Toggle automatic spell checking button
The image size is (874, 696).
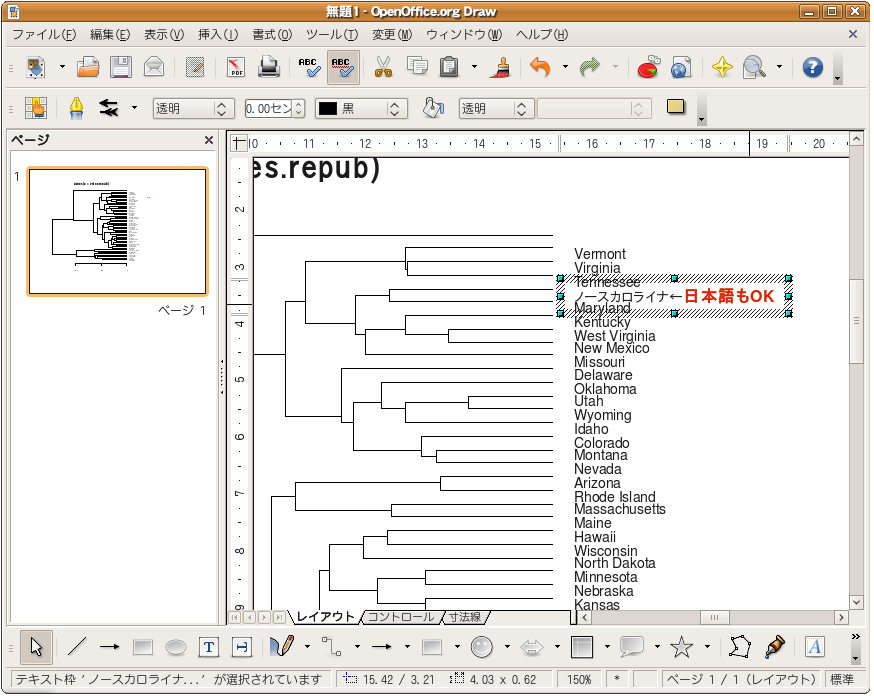point(344,68)
